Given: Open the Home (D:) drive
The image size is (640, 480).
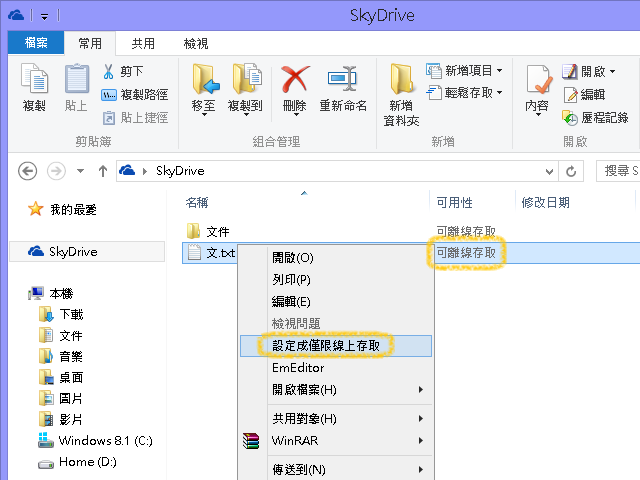Looking at the screenshot, I should [x=77, y=462].
